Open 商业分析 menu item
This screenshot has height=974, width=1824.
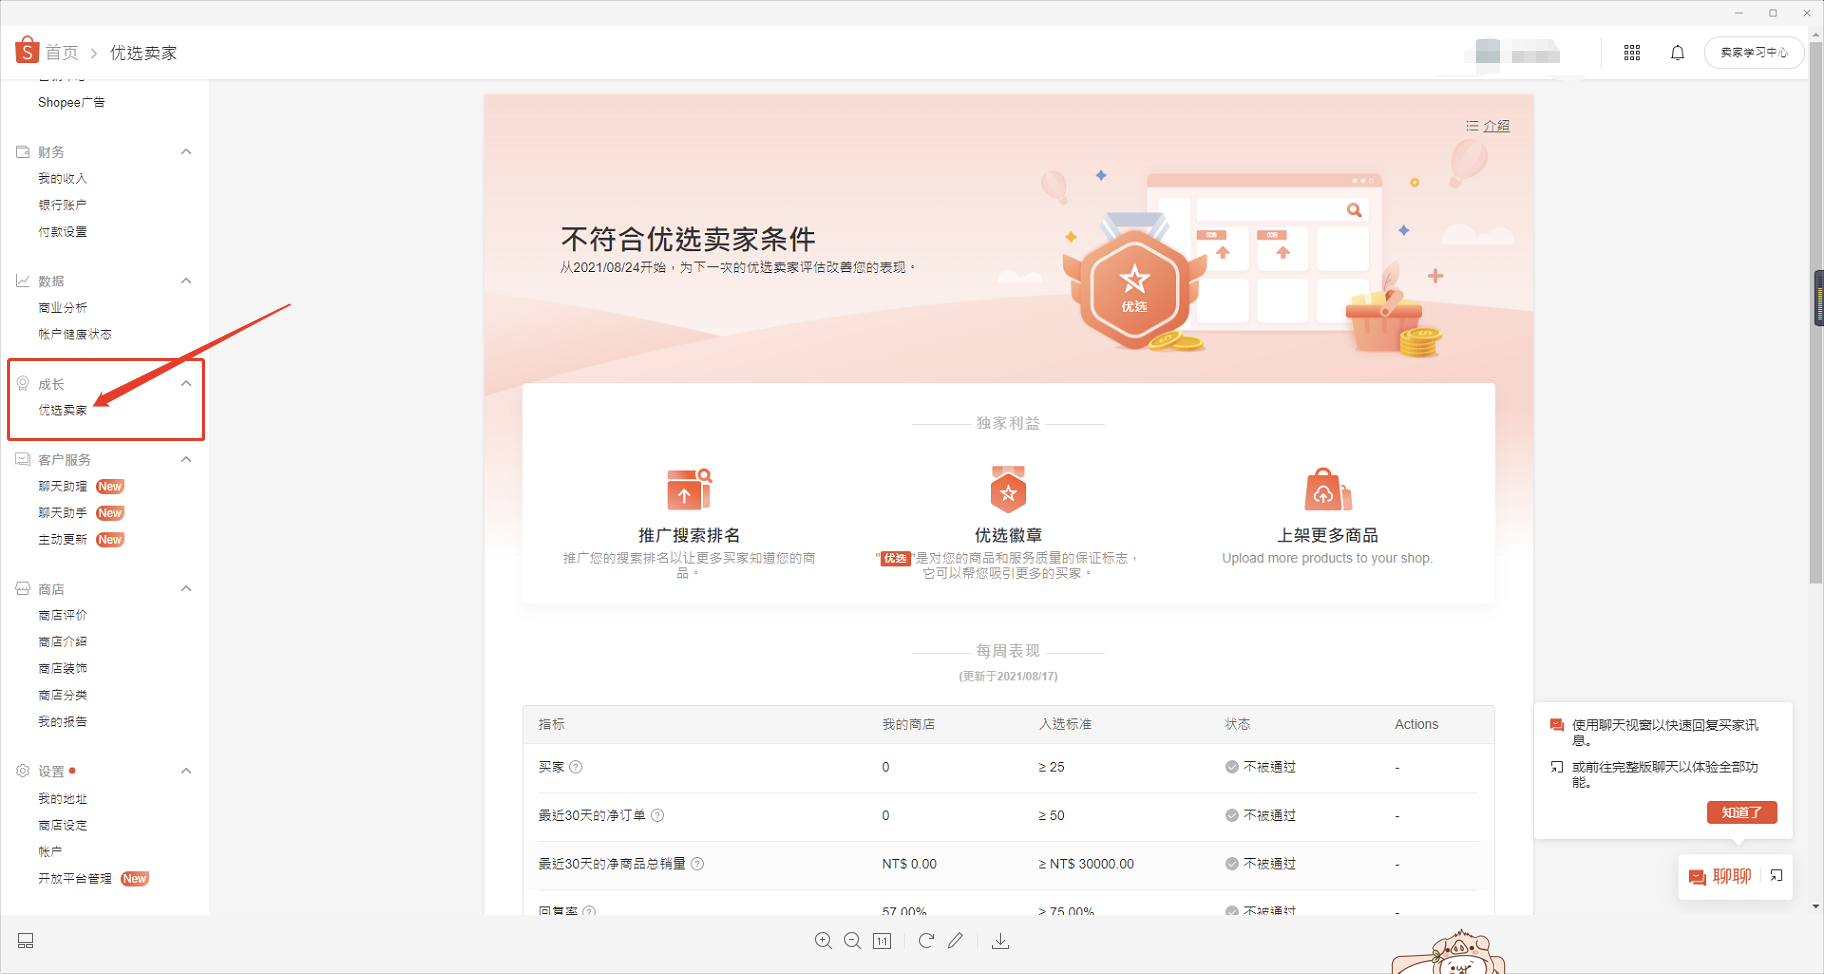point(63,308)
